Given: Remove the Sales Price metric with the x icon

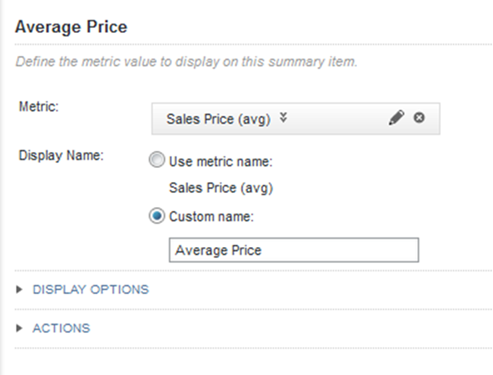Looking at the screenshot, I should point(419,118).
